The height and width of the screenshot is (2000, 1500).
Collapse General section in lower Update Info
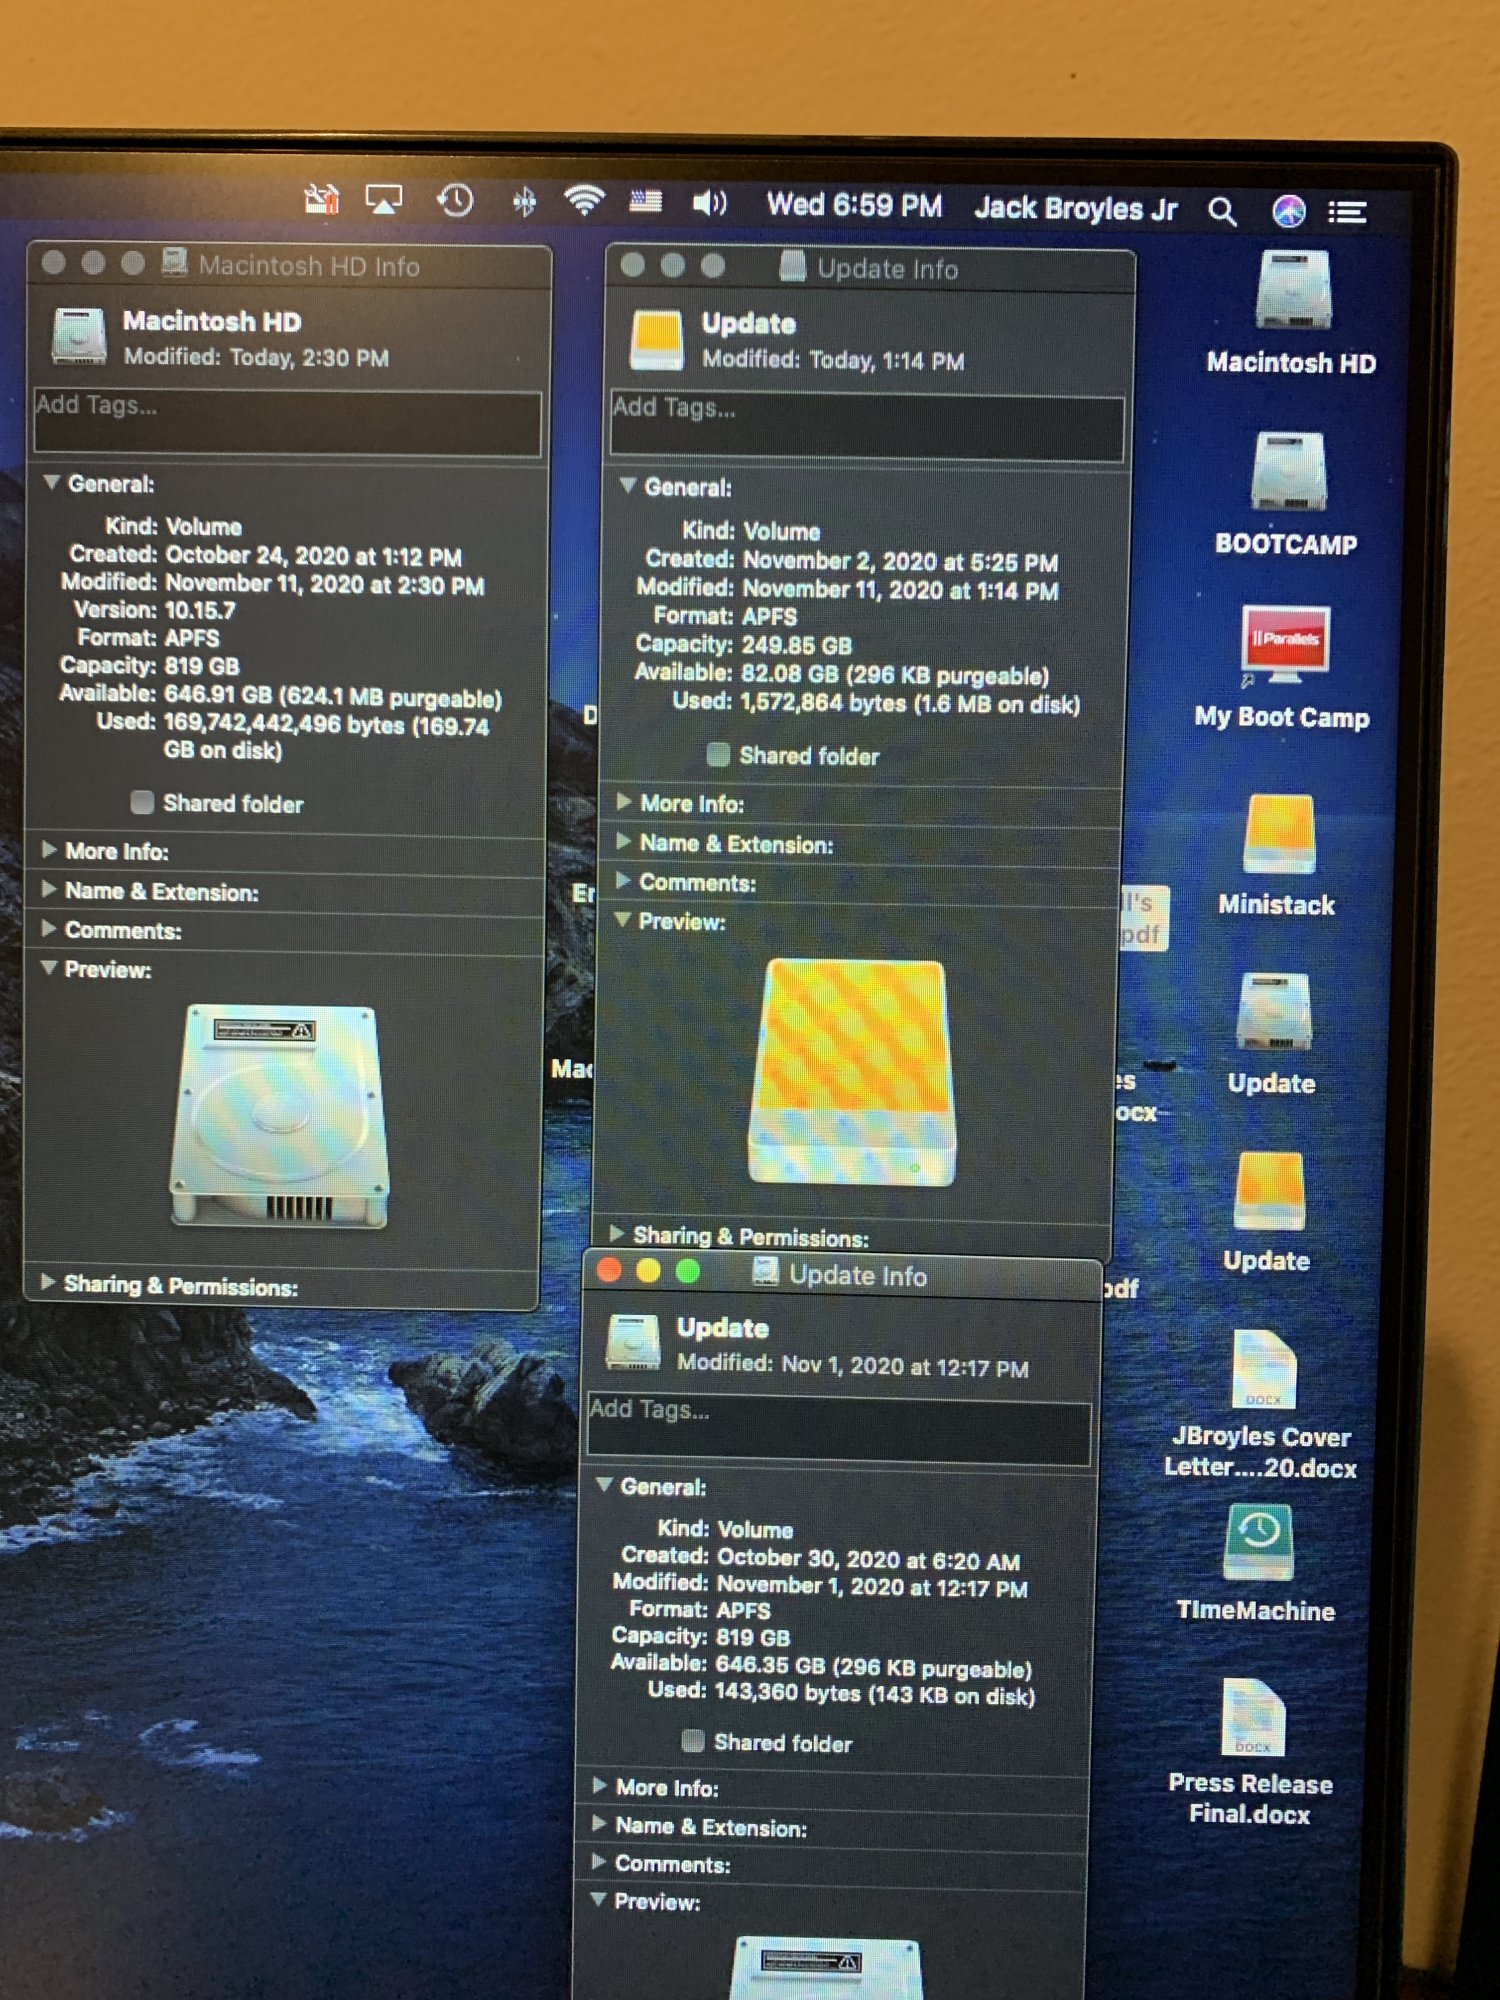click(604, 1485)
